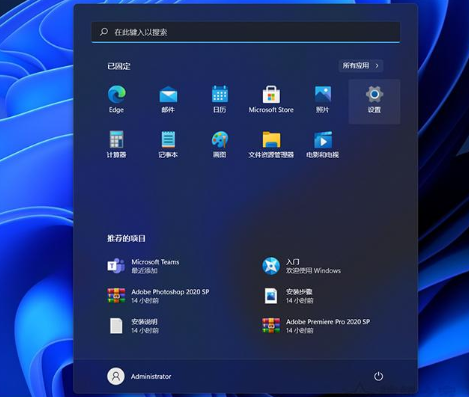Click the Adobe Premiere Pro 2020 SP archive icon
This screenshot has height=397, width=469.
click(271, 325)
